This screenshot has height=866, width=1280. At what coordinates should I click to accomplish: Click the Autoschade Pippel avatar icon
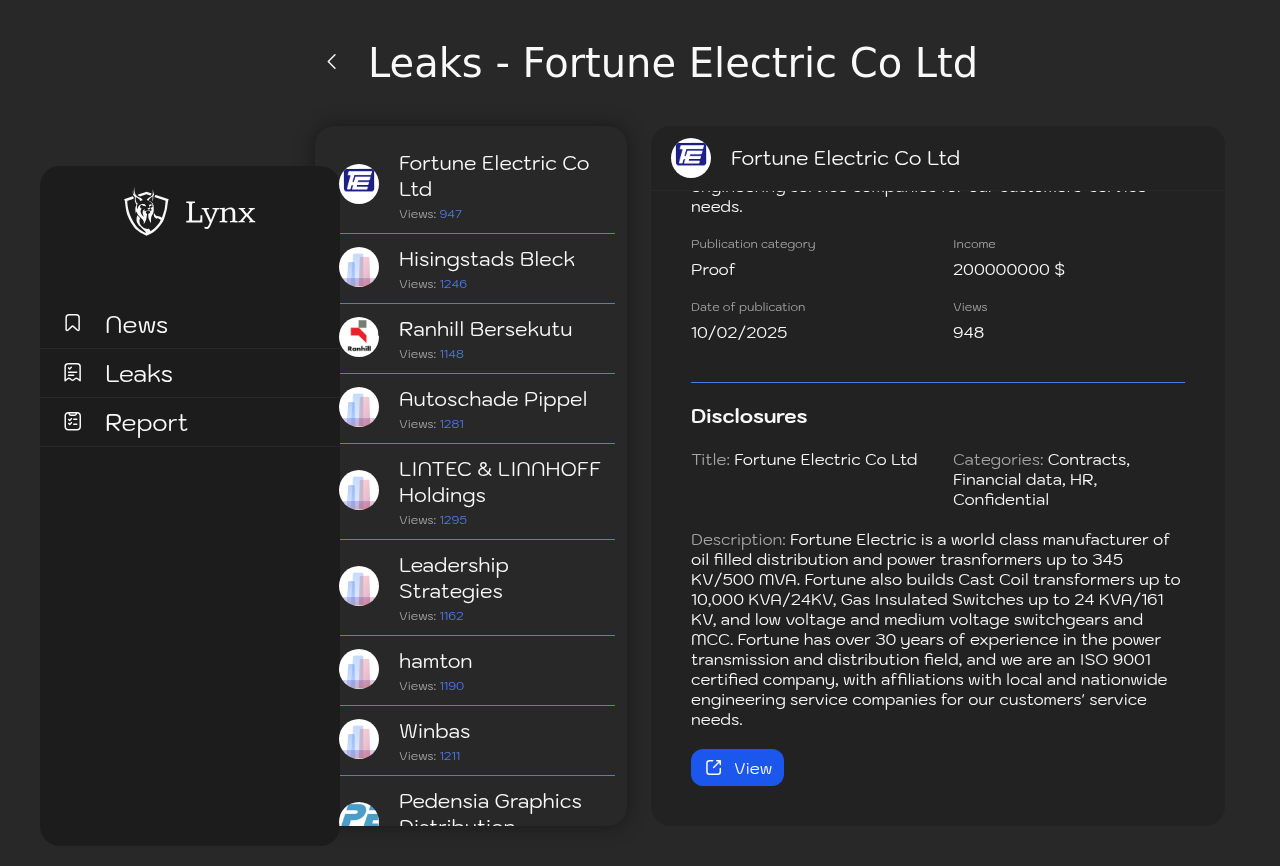point(359,407)
